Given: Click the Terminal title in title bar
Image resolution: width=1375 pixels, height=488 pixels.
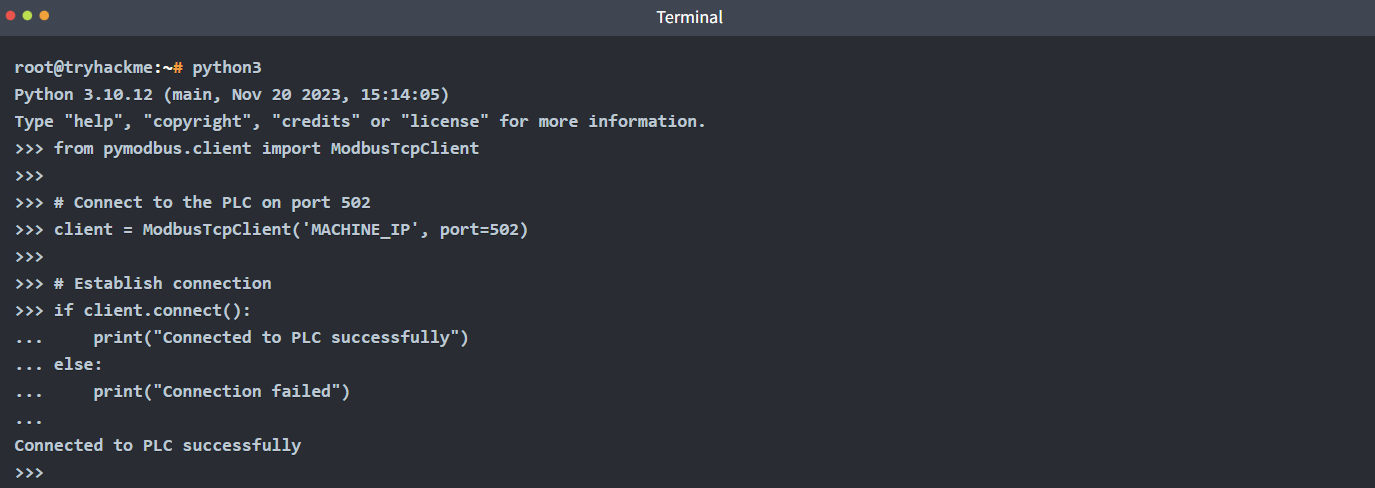Looking at the screenshot, I should [x=689, y=17].
